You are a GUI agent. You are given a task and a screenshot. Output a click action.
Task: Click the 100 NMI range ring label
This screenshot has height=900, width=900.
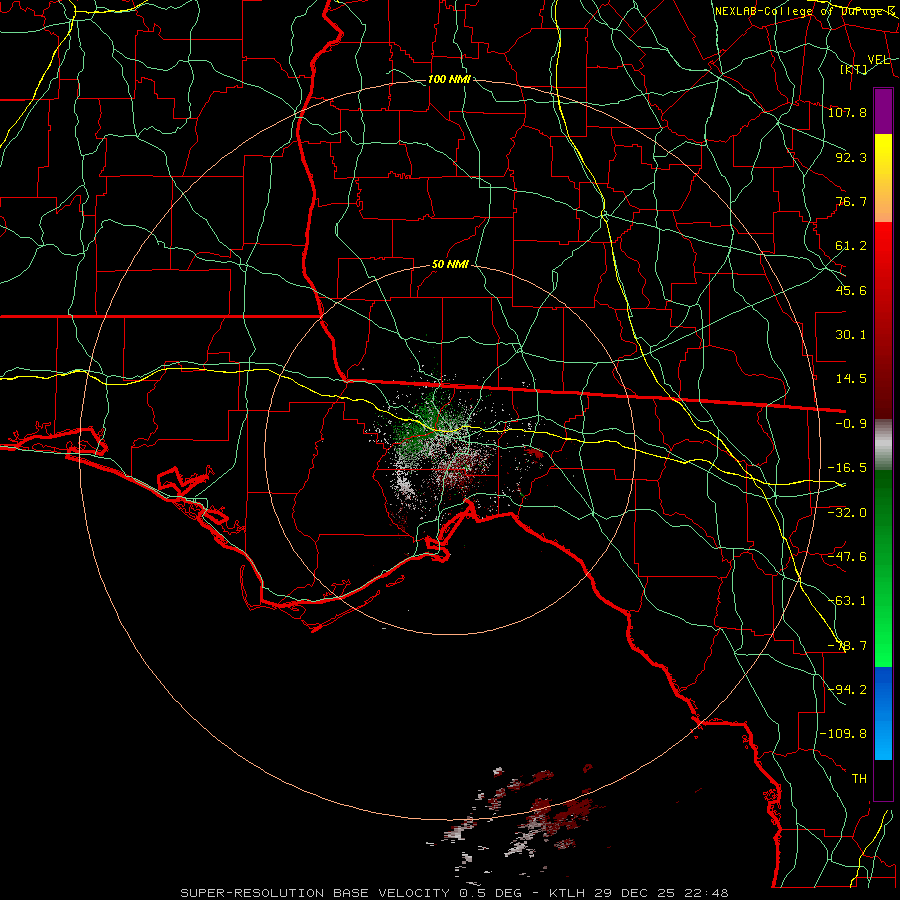pos(449,79)
